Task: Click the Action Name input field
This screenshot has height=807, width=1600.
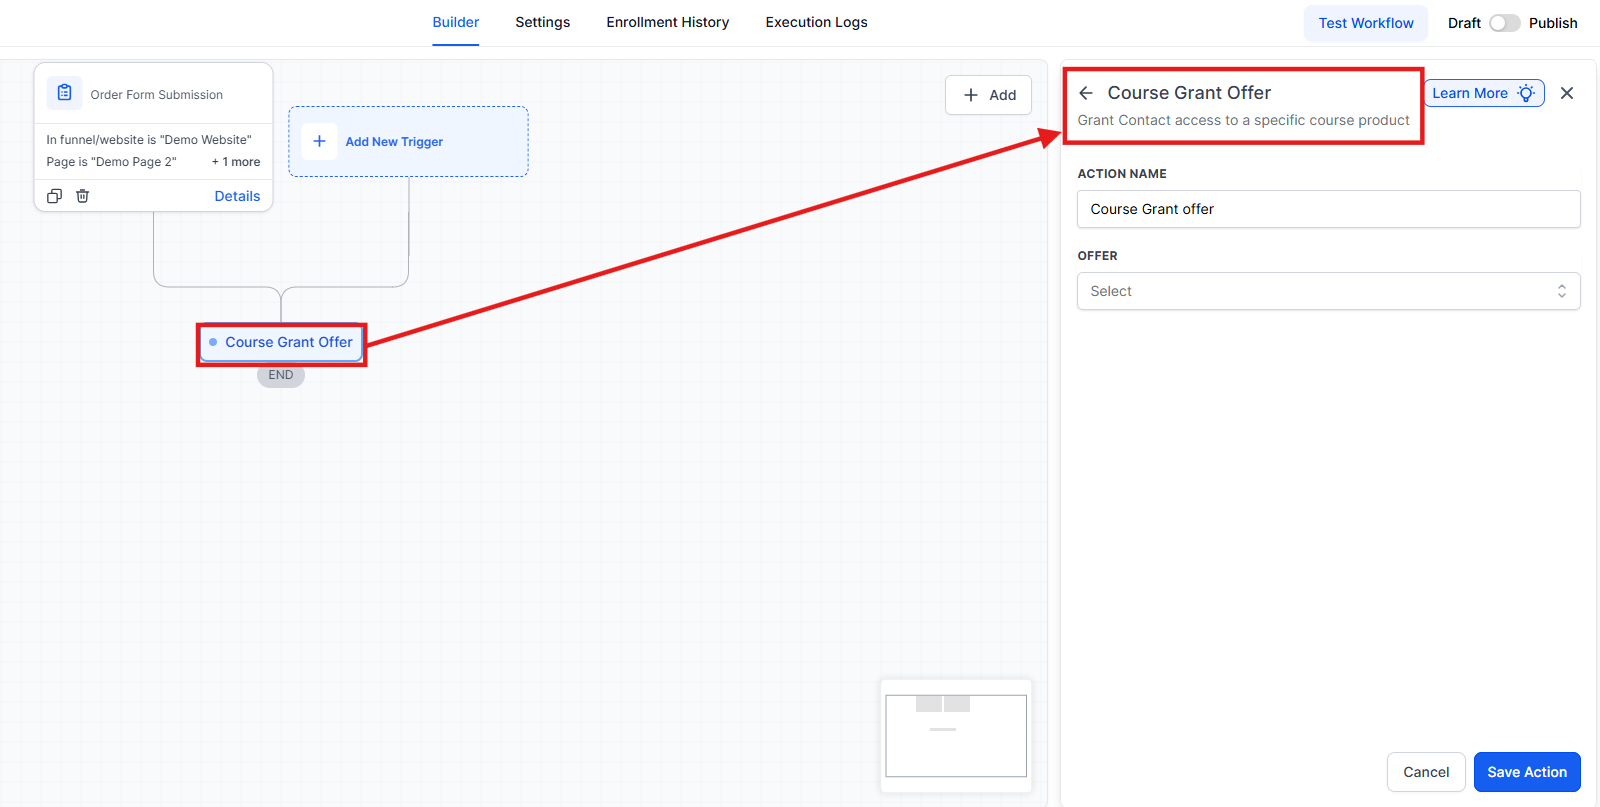Action: (1328, 209)
